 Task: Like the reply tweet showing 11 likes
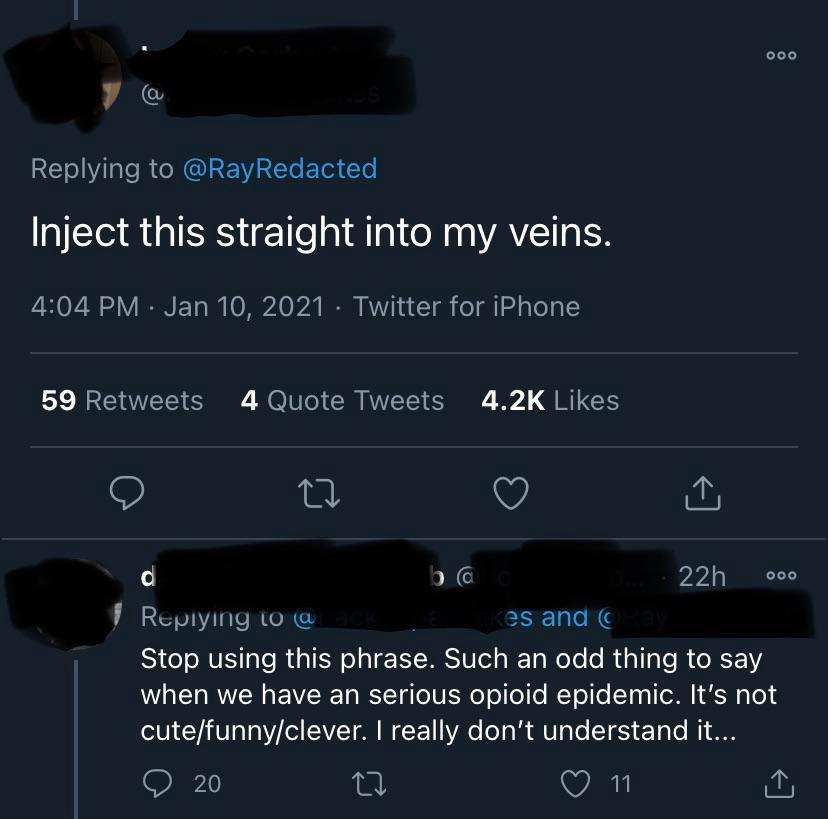[x=577, y=784]
